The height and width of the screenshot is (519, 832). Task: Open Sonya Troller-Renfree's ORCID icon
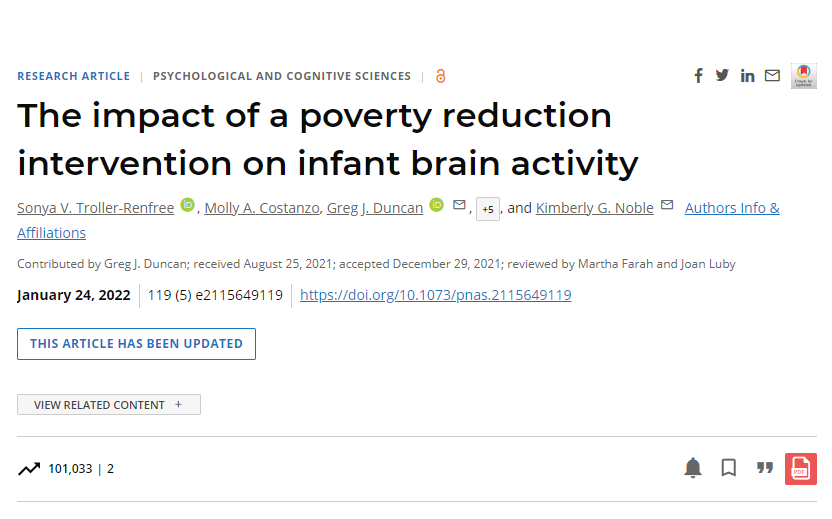click(187, 205)
